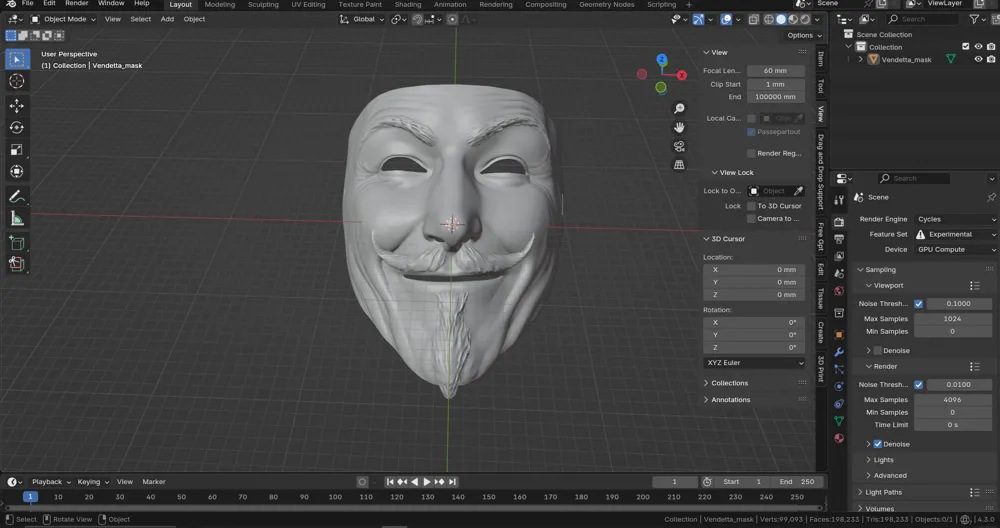Toggle Viewport Noise Threshold checkbox

(x=918, y=304)
